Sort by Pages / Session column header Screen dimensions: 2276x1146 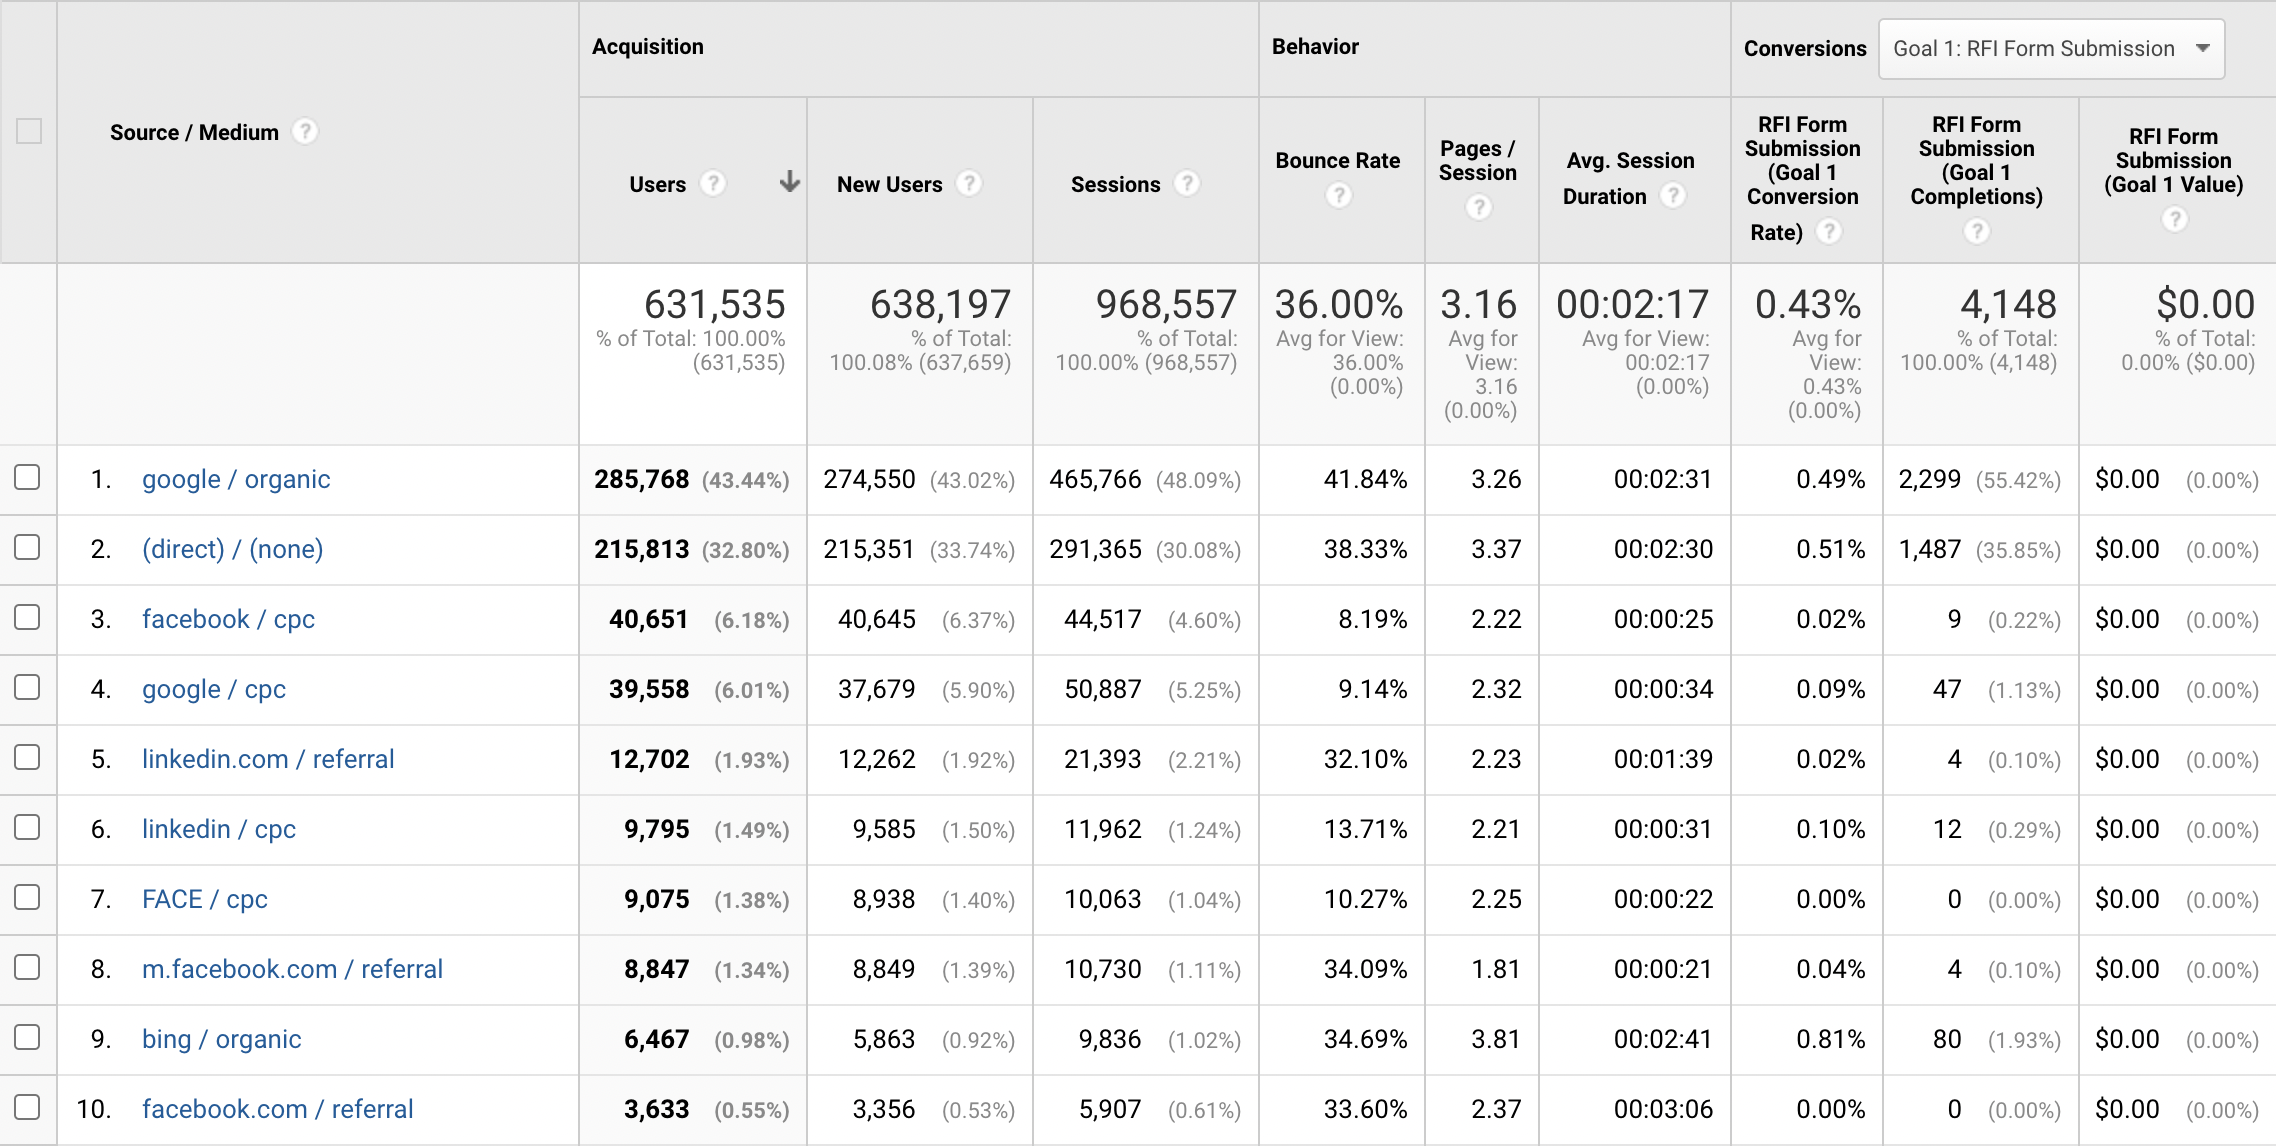click(x=1478, y=160)
